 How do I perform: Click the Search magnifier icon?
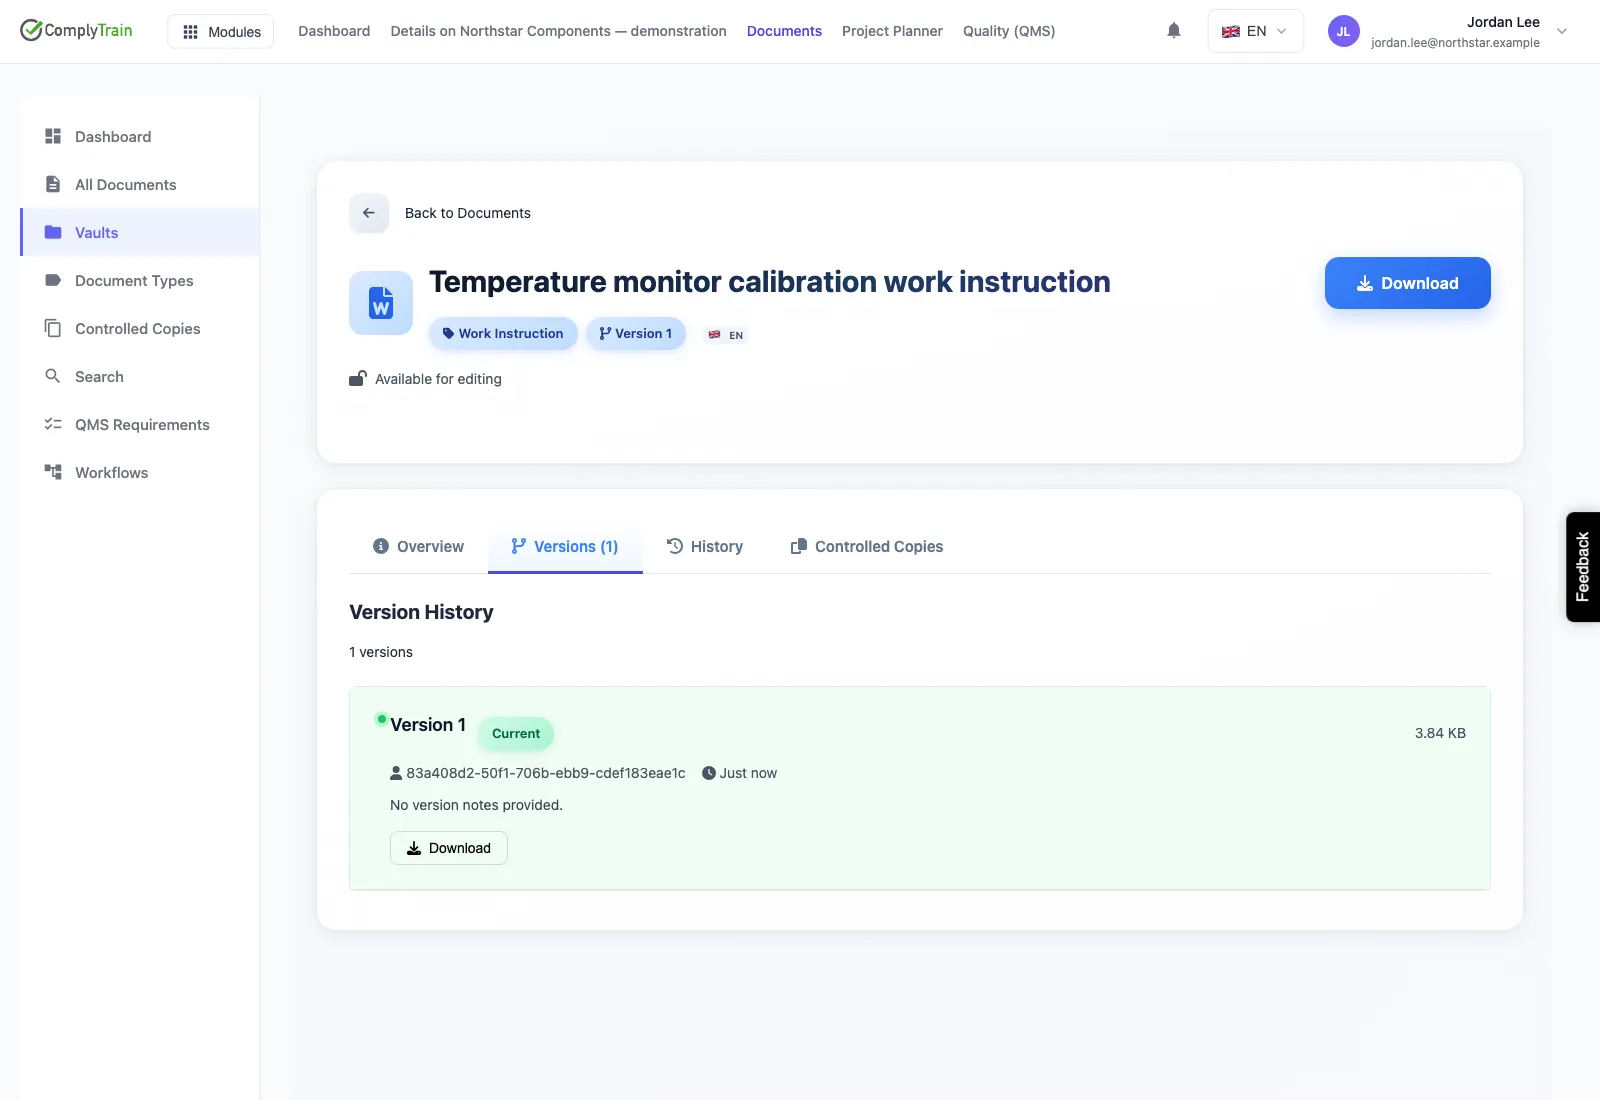[x=53, y=376]
